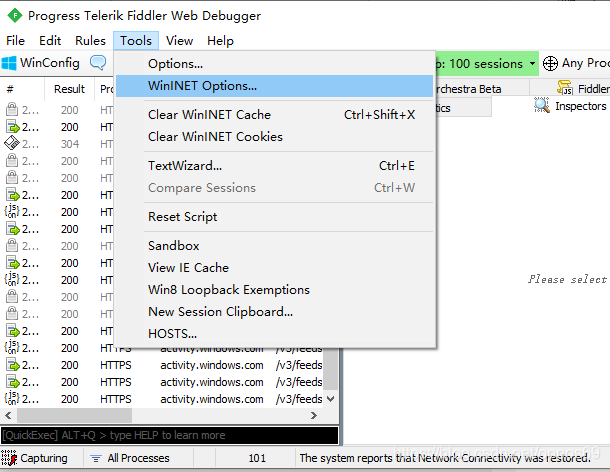The width and height of the screenshot is (610, 472).
Task: Select the 304 result session row
Action: click(x=58, y=144)
